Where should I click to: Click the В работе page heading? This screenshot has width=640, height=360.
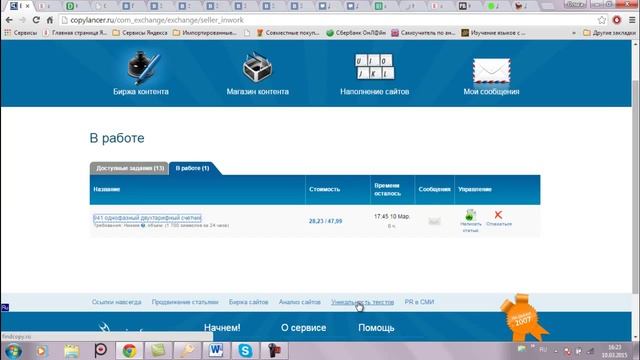click(x=117, y=138)
